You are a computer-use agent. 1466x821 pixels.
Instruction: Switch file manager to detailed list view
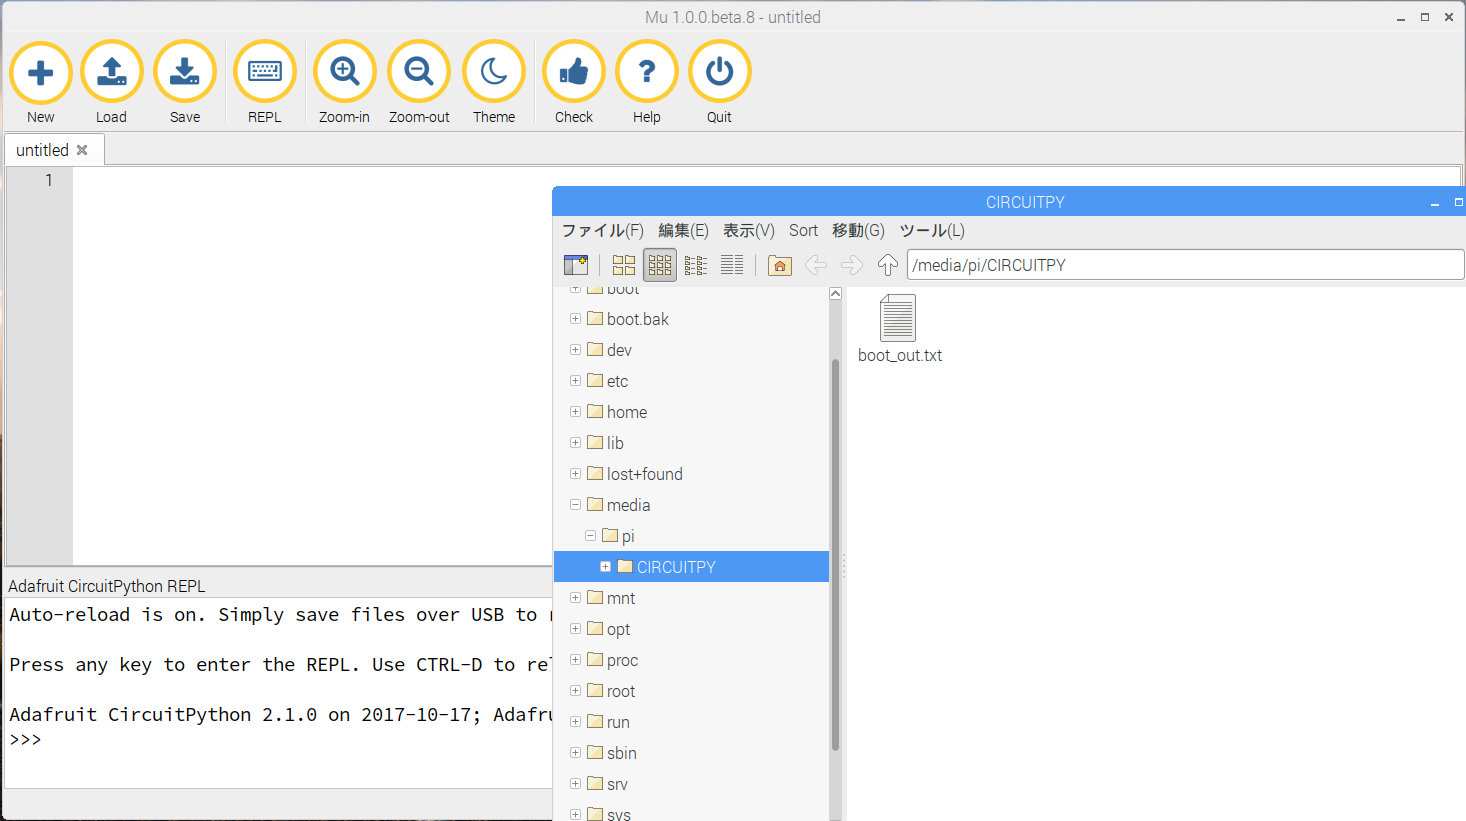tap(731, 264)
